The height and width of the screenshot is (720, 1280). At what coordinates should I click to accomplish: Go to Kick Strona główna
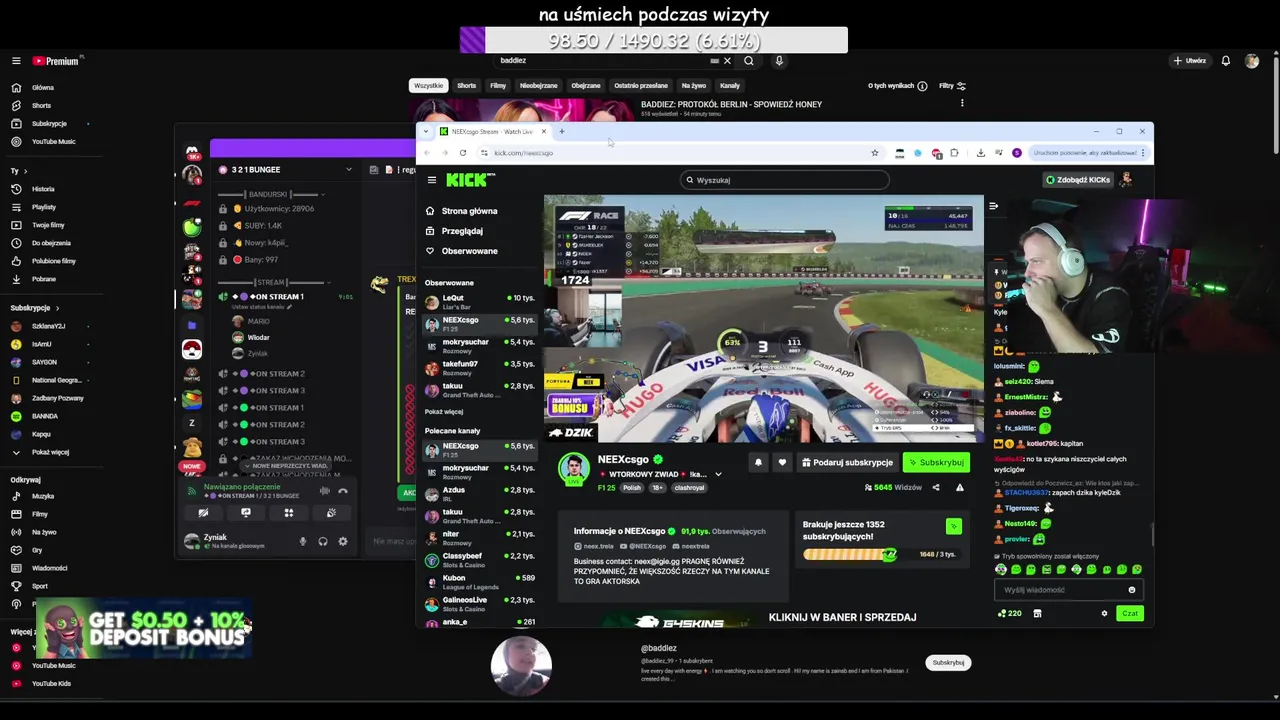point(462,211)
